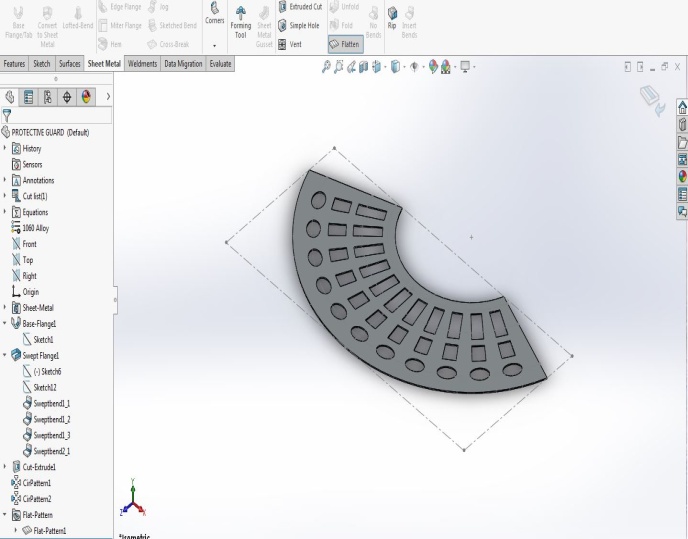
Task: Expand more manager tabs with chevron
Action: click(108, 97)
